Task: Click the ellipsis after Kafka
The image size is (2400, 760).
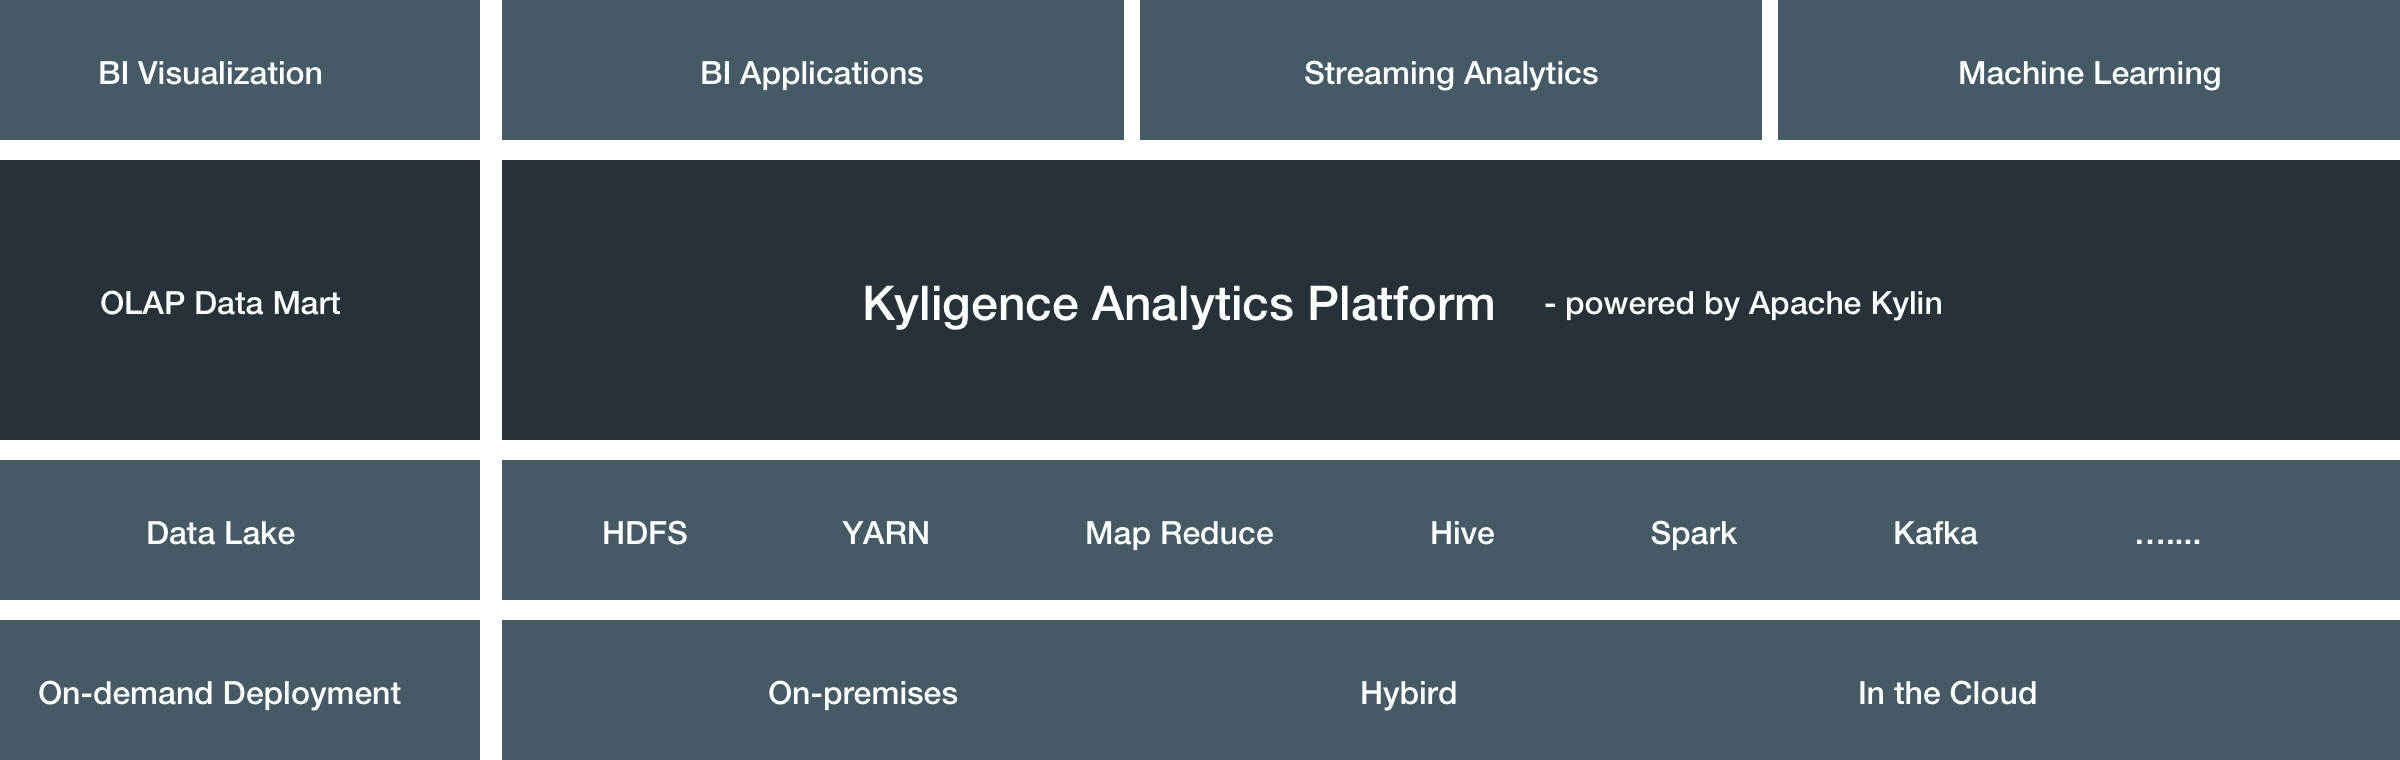Action: (2167, 540)
